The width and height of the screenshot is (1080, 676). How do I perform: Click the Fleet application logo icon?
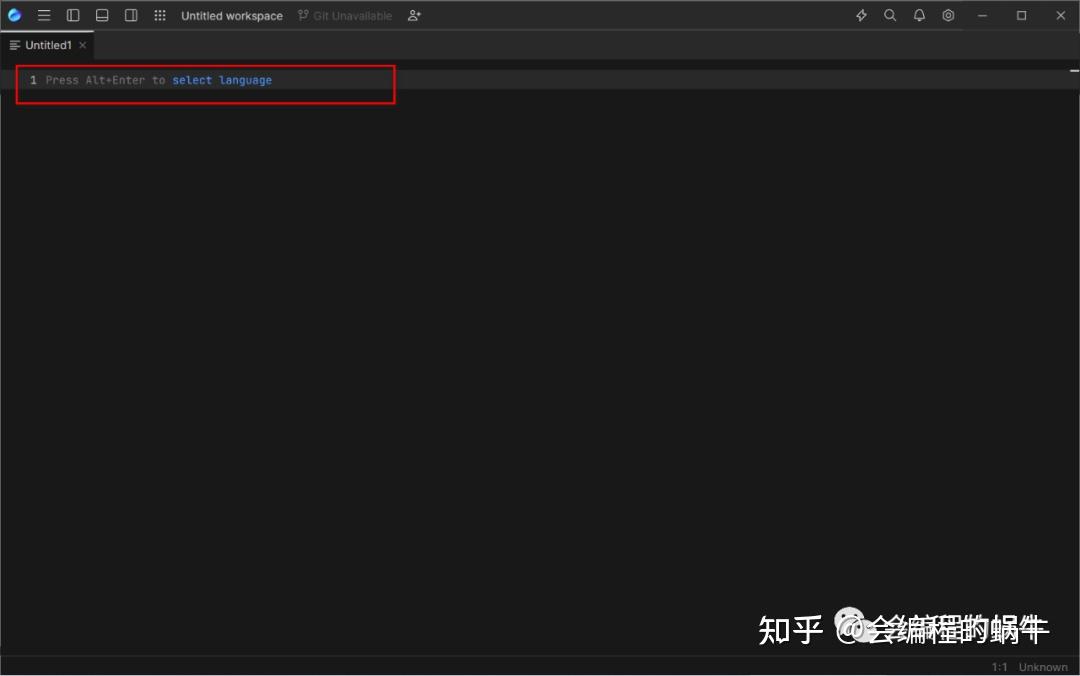tap(14, 15)
